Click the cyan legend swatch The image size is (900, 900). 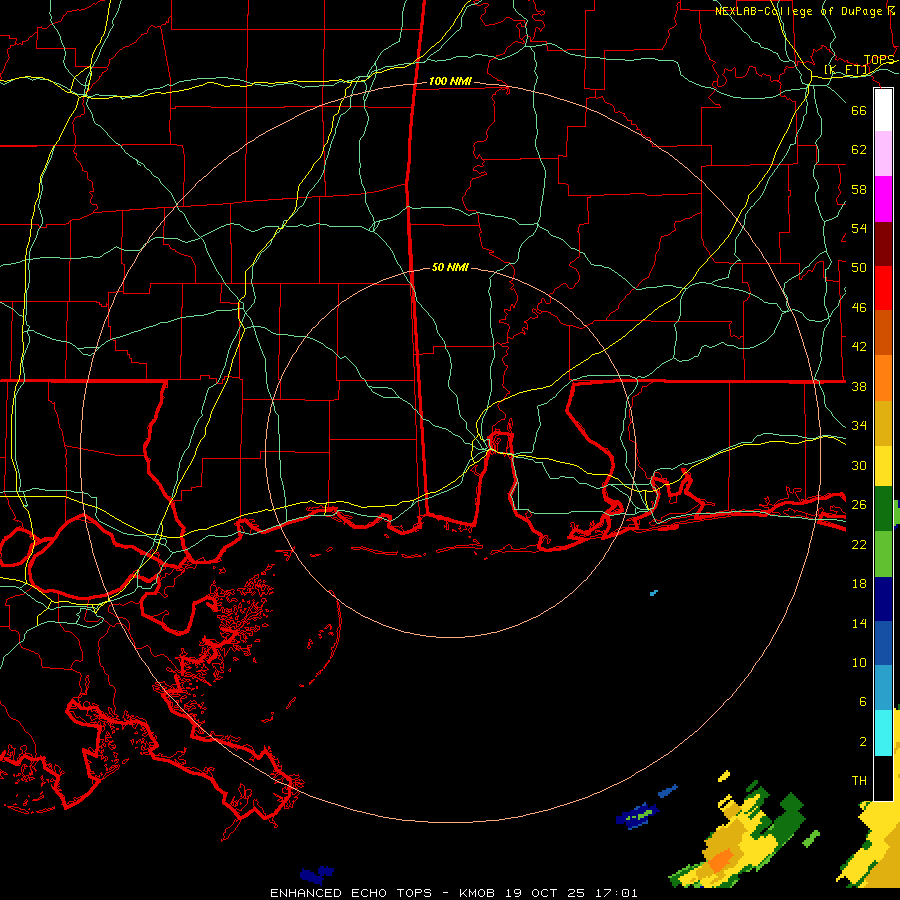[883, 733]
